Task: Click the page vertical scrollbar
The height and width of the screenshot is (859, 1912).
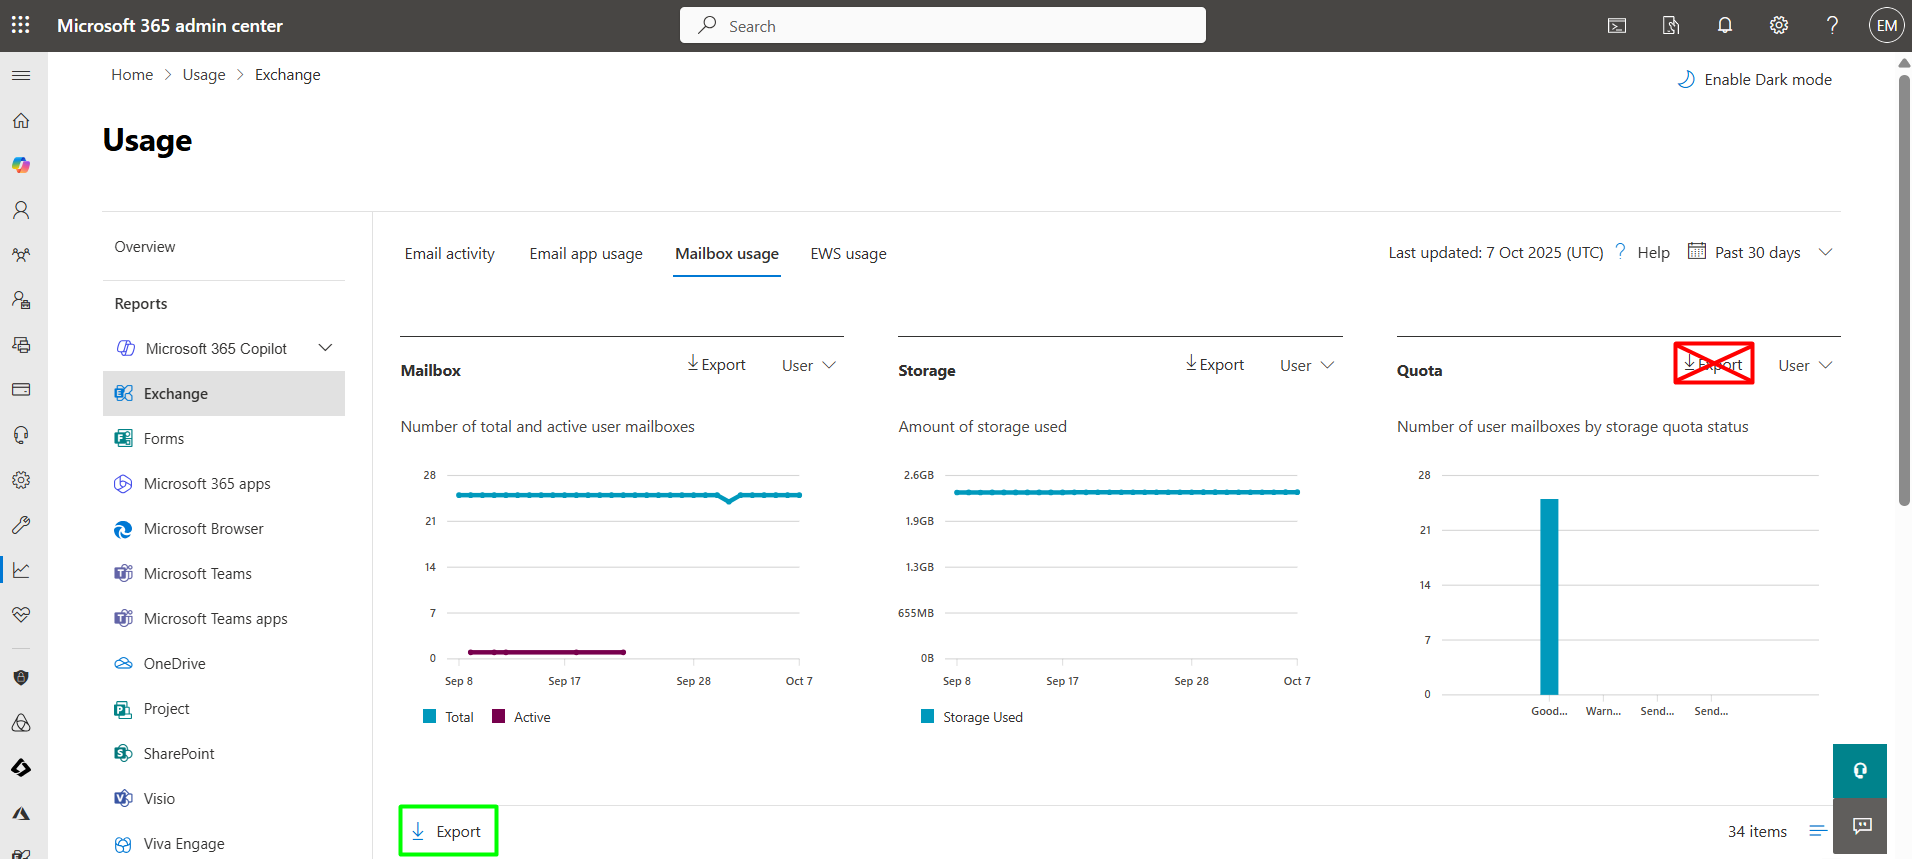Action: 1904,290
